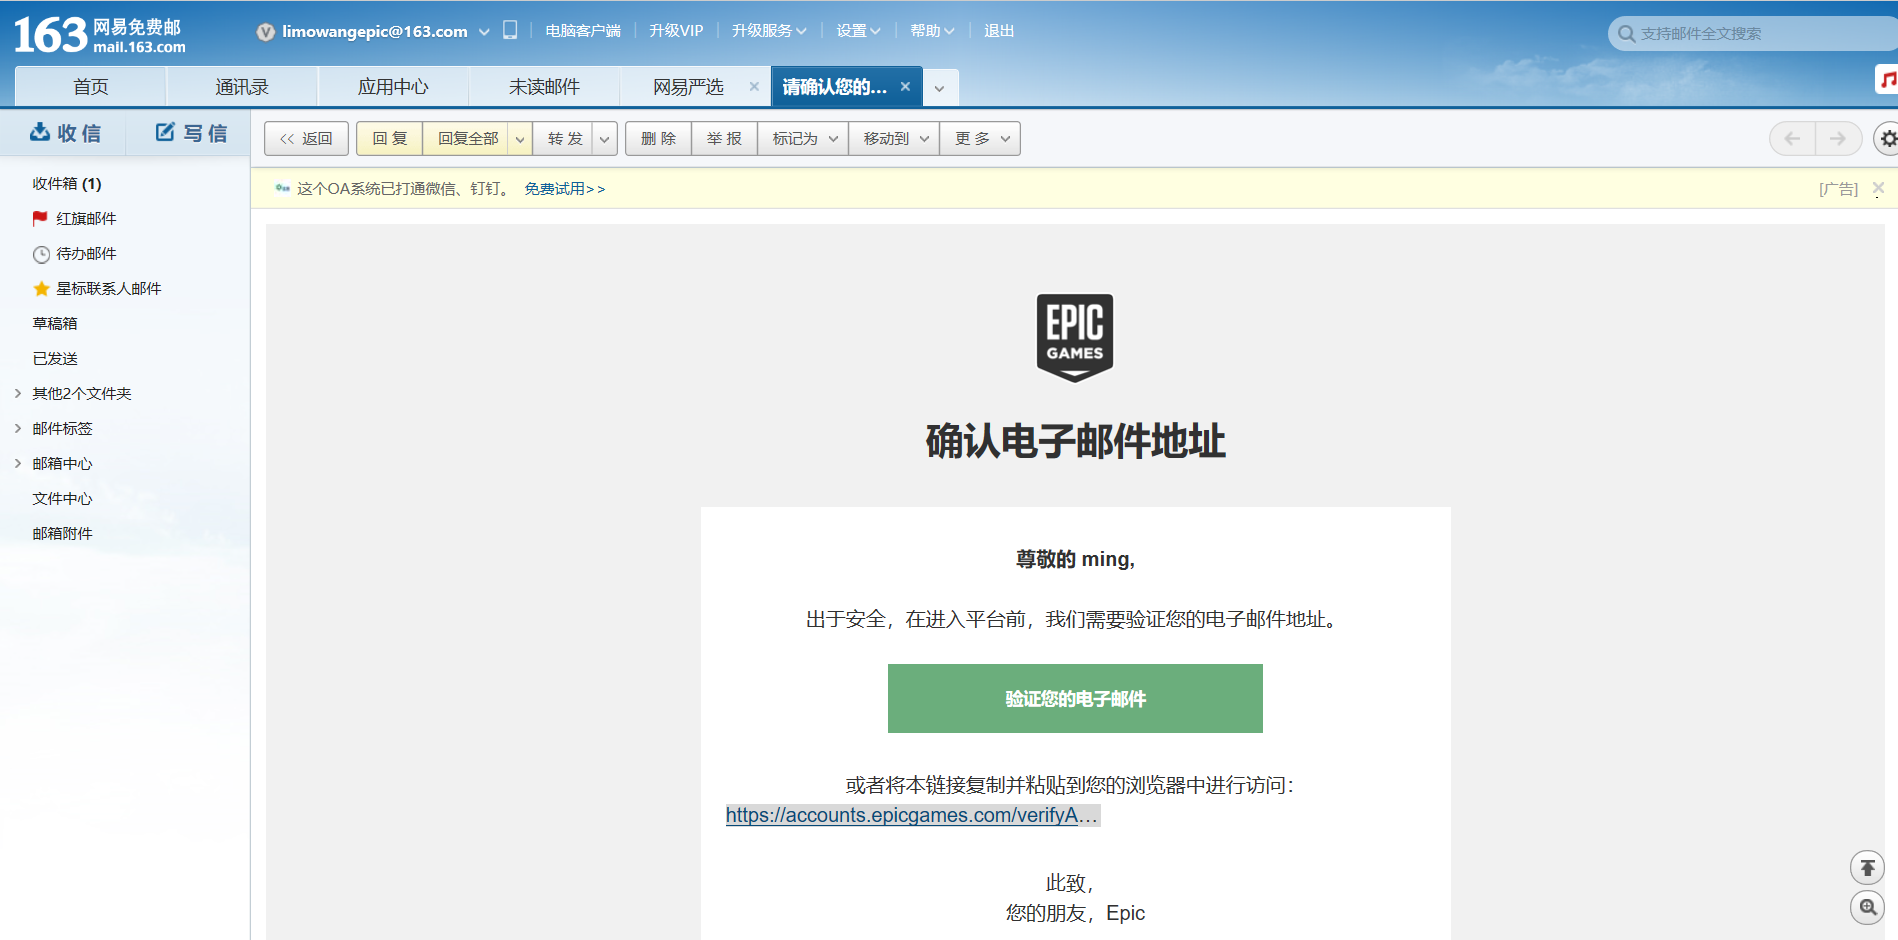Click 写信 to compose mail

tap(191, 133)
